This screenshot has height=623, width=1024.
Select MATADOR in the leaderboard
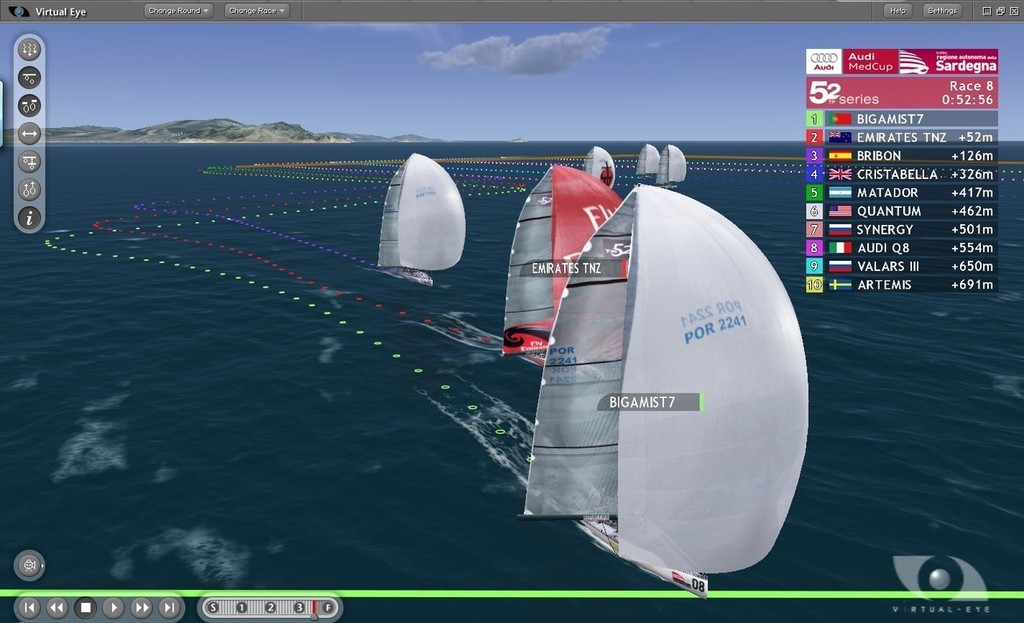pos(901,193)
